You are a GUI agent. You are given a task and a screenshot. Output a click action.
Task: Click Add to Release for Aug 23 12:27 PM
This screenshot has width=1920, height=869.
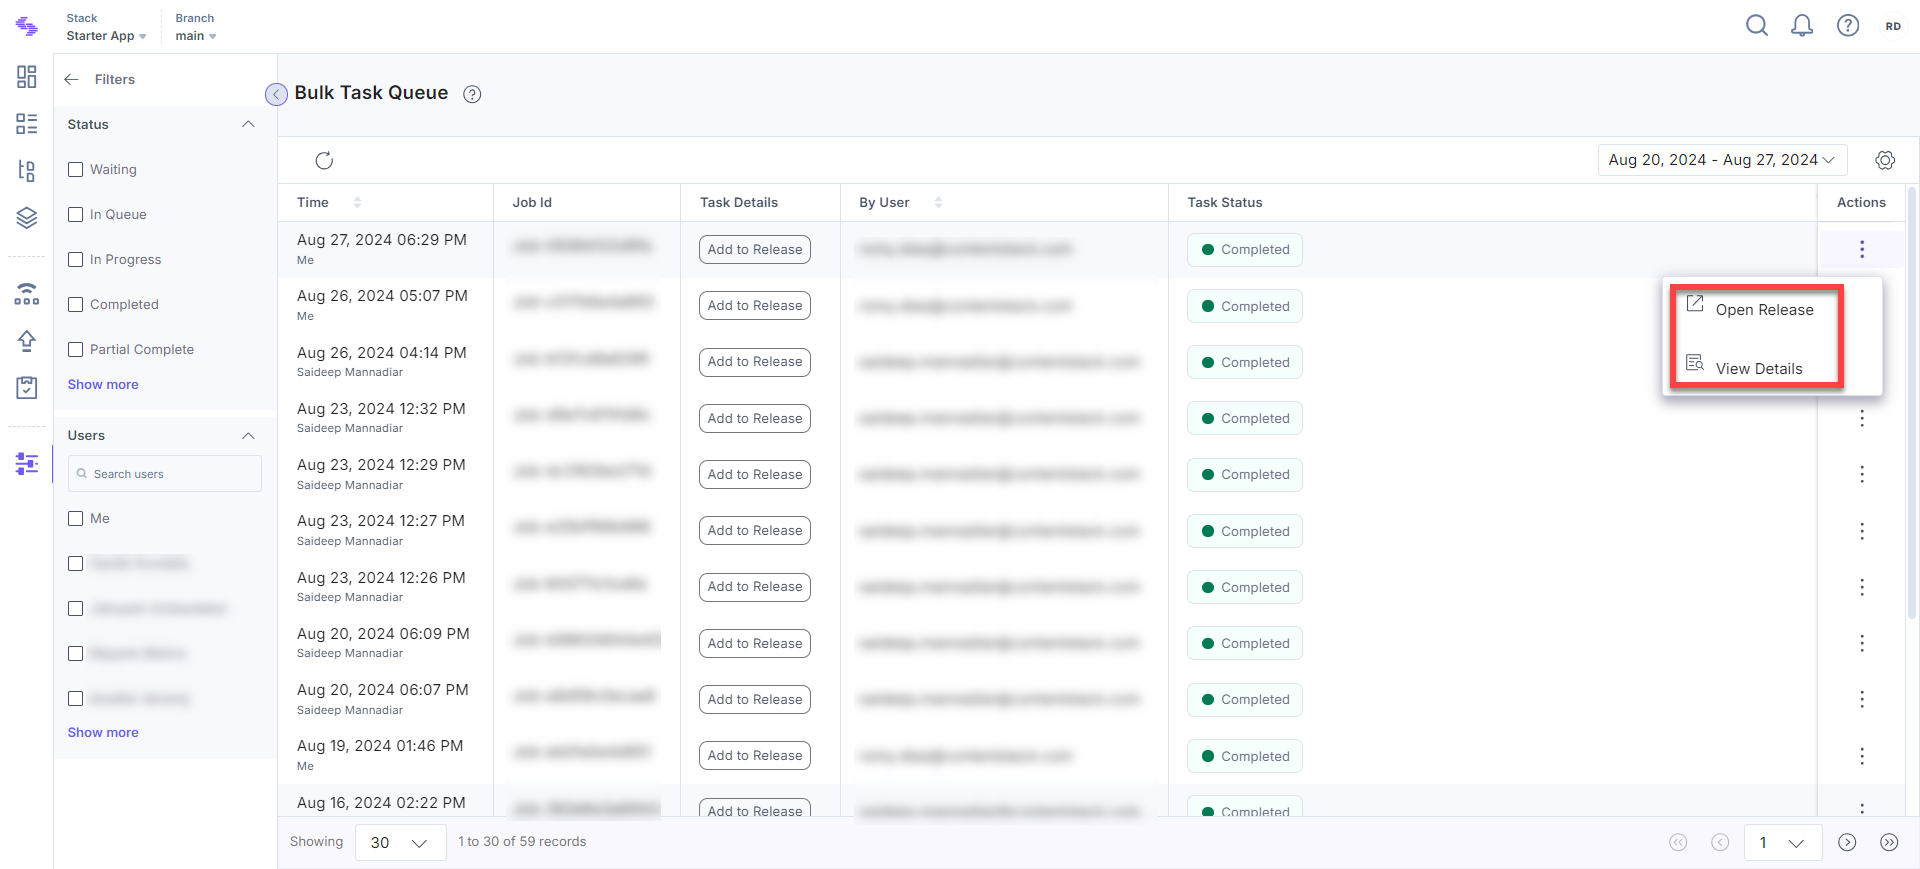755,530
